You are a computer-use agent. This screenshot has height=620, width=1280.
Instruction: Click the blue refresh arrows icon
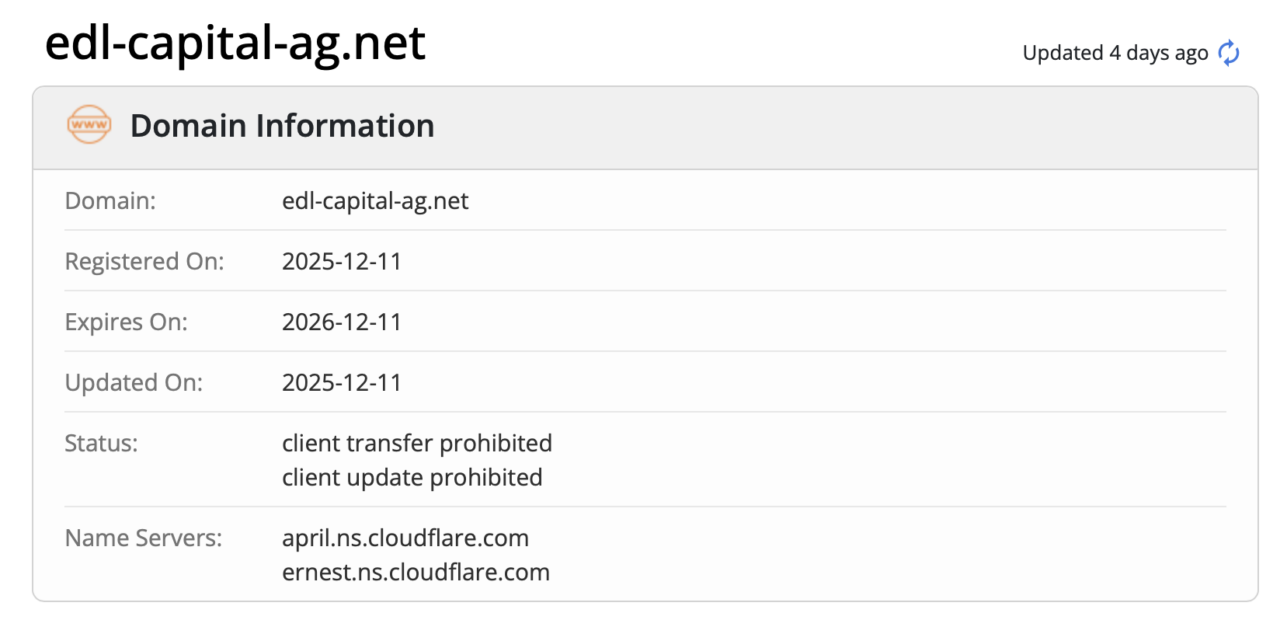click(1228, 53)
